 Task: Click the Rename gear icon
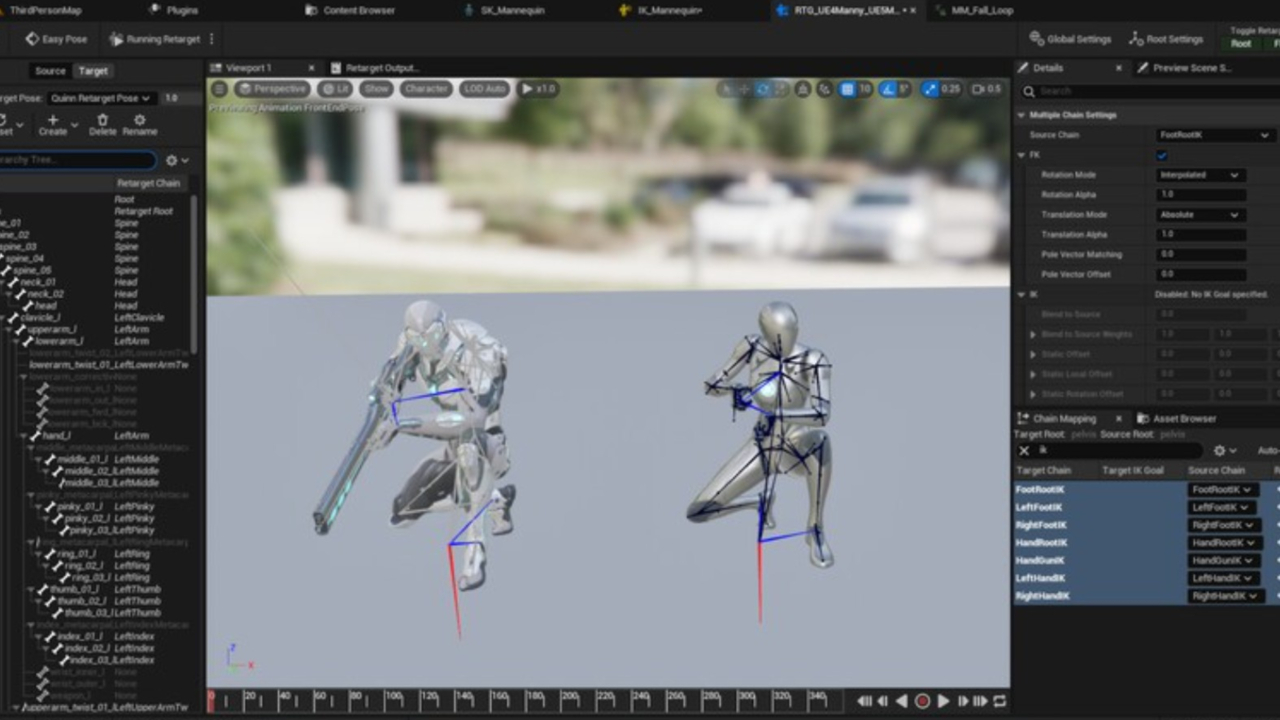pyautogui.click(x=139, y=120)
